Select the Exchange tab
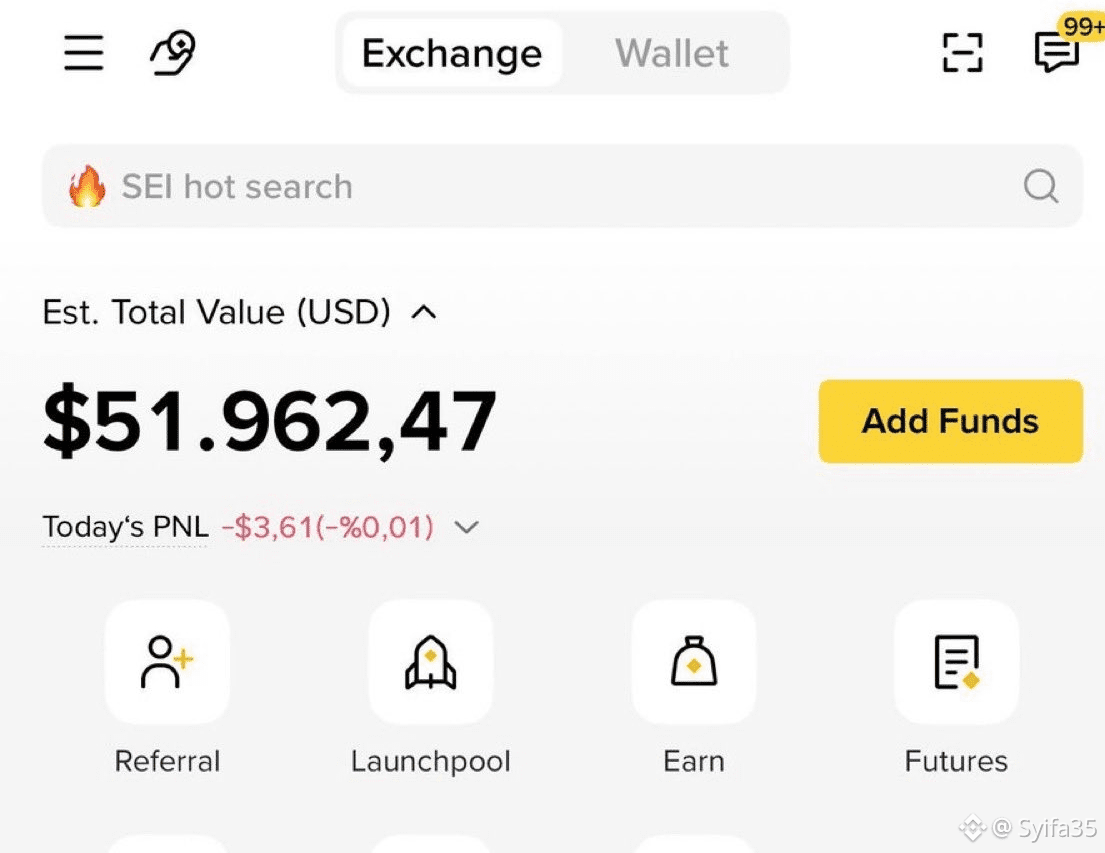The width and height of the screenshot is (1105, 853). pos(452,53)
